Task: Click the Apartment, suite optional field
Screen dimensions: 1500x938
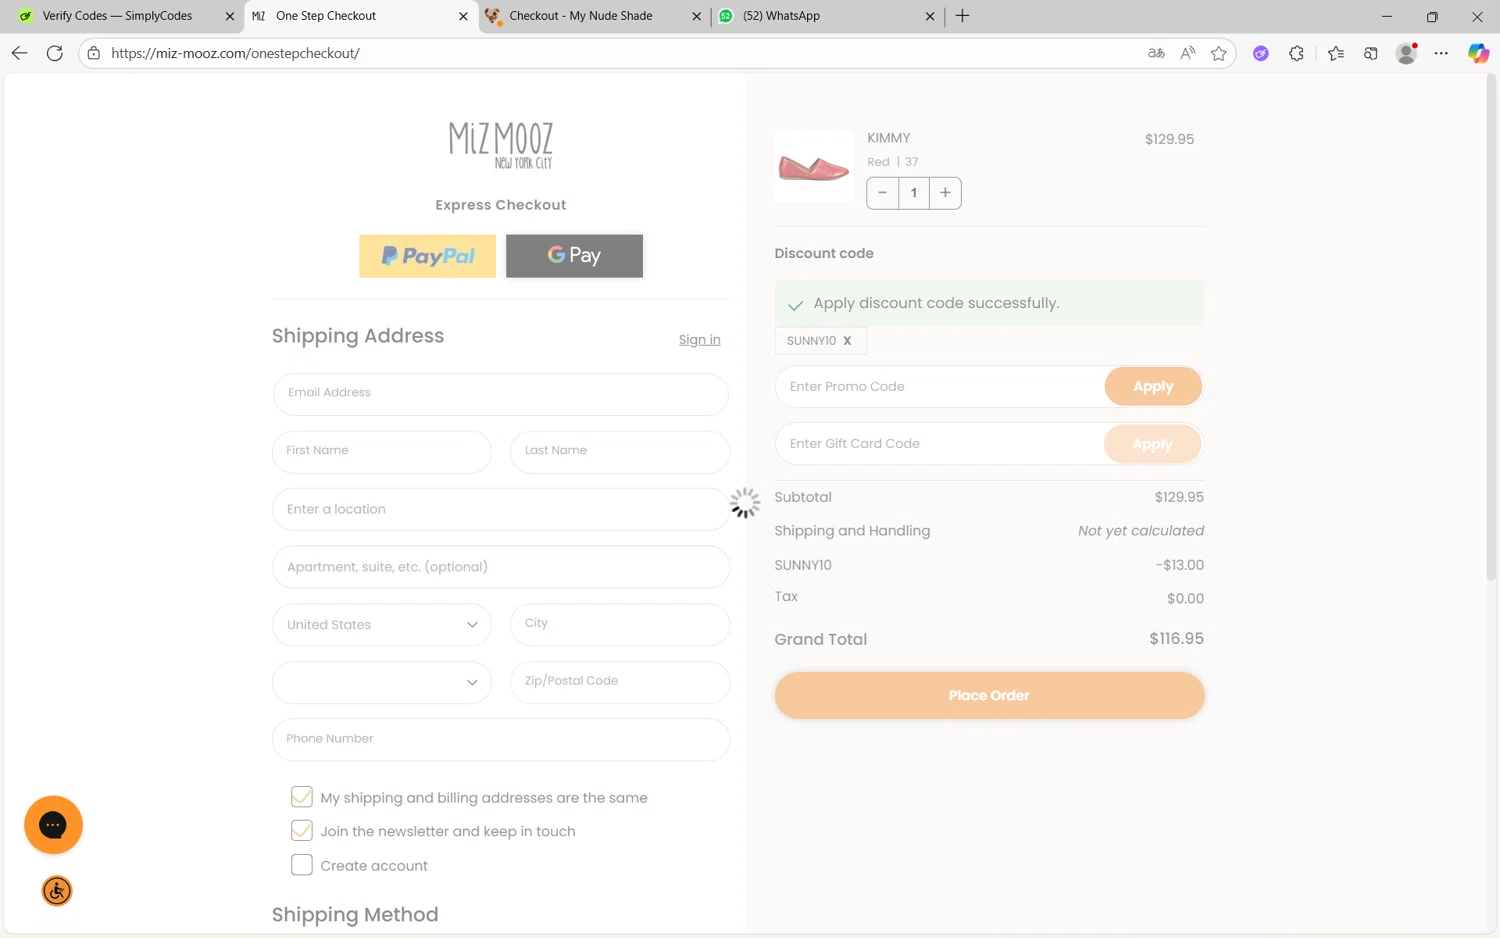Action: (500, 567)
